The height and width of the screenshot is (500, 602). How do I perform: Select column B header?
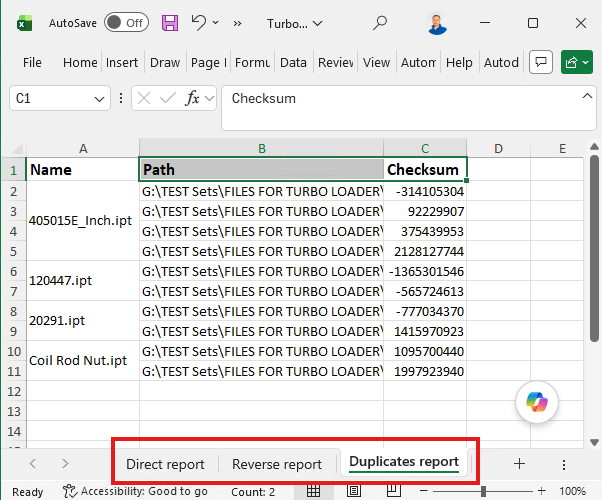pyautogui.click(x=261, y=148)
